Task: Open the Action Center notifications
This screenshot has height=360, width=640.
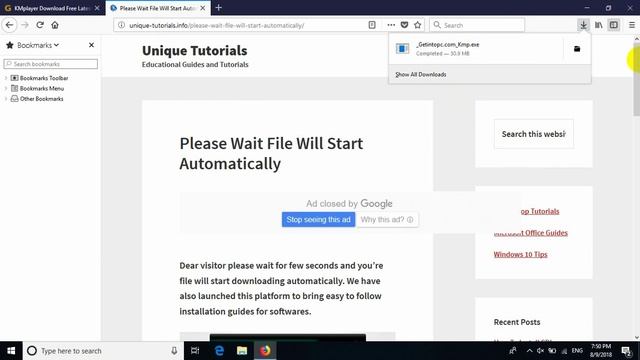Action: pyautogui.click(x=627, y=351)
